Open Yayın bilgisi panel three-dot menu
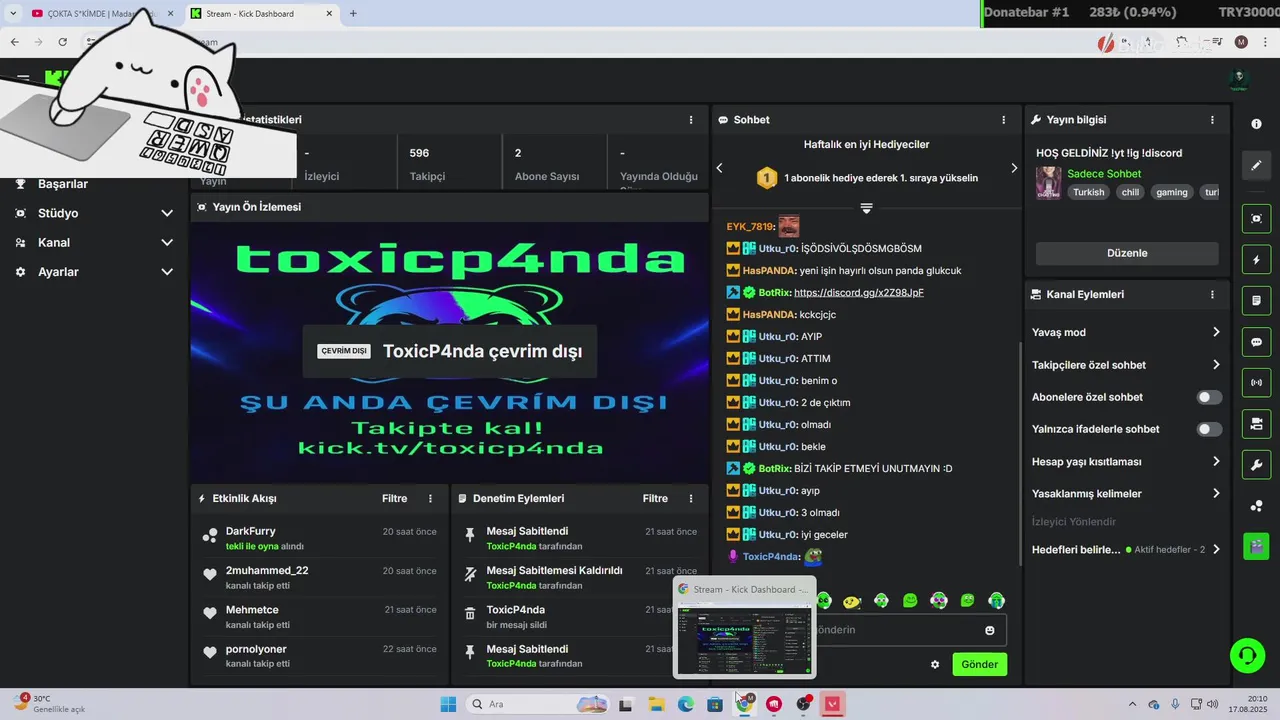This screenshot has width=1280, height=720. tap(1212, 120)
